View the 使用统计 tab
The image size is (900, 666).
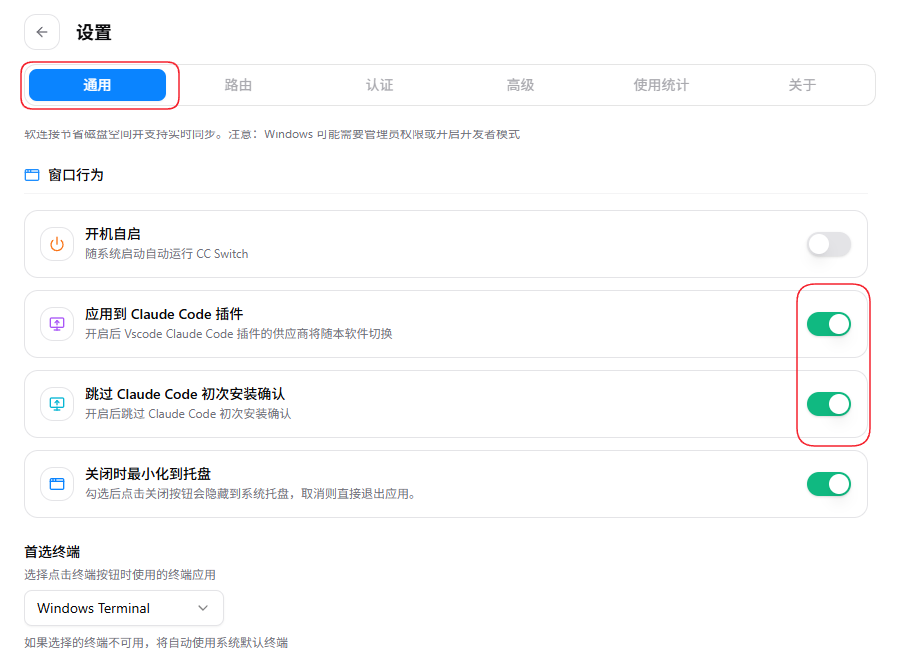[661, 85]
